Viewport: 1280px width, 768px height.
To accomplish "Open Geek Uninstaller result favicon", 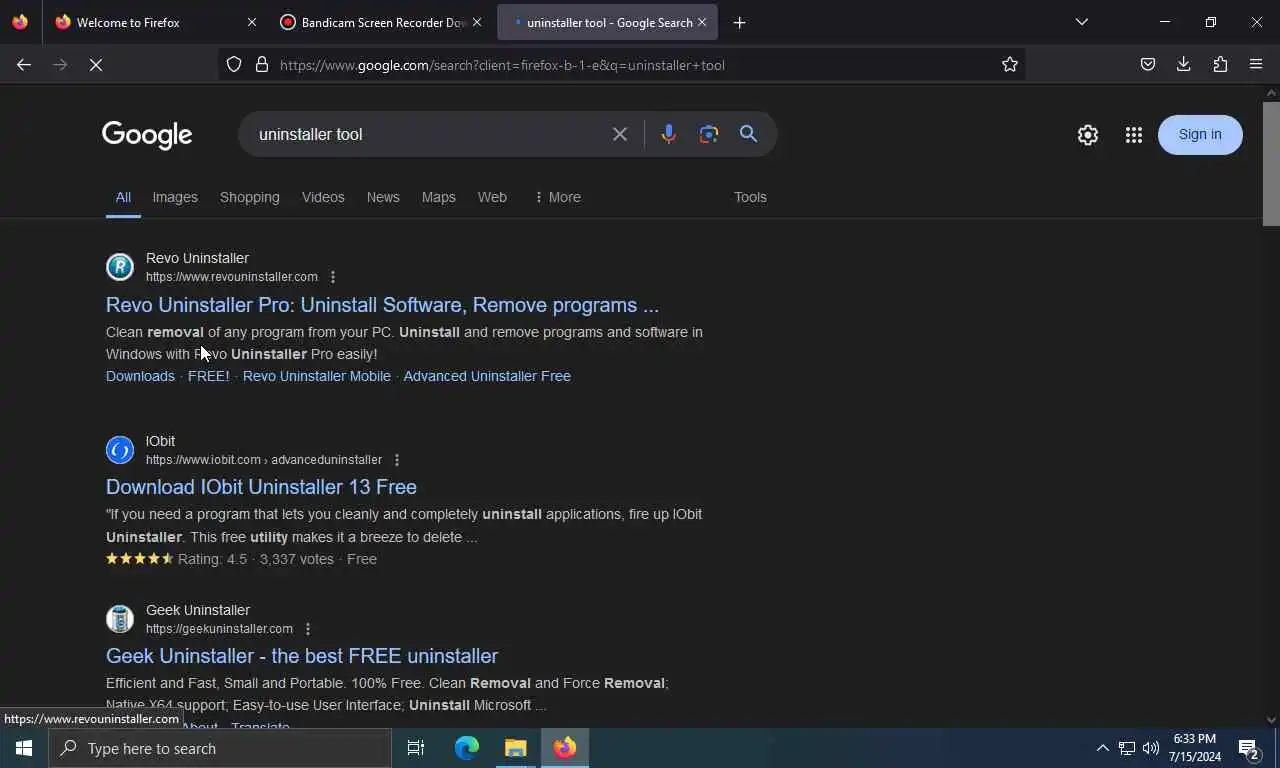I will pyautogui.click(x=120, y=619).
